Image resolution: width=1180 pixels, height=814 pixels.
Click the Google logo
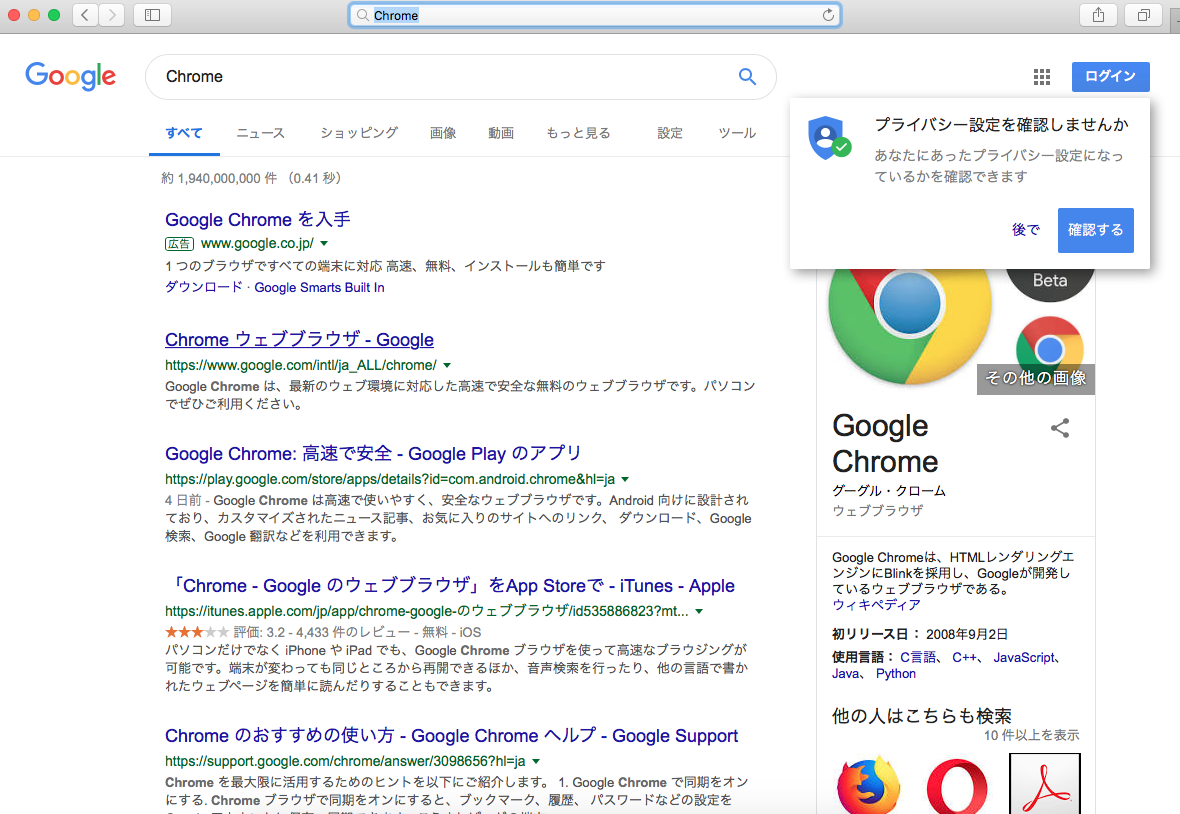tap(71, 77)
